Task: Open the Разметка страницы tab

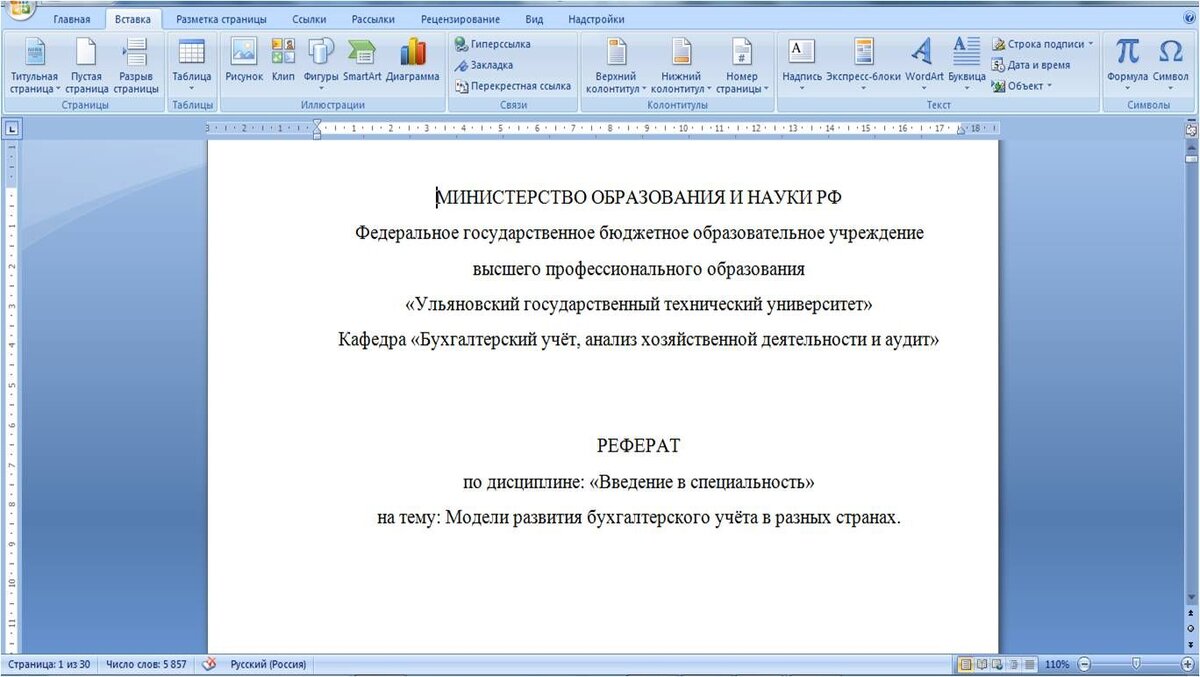Action: pyautogui.click(x=221, y=19)
